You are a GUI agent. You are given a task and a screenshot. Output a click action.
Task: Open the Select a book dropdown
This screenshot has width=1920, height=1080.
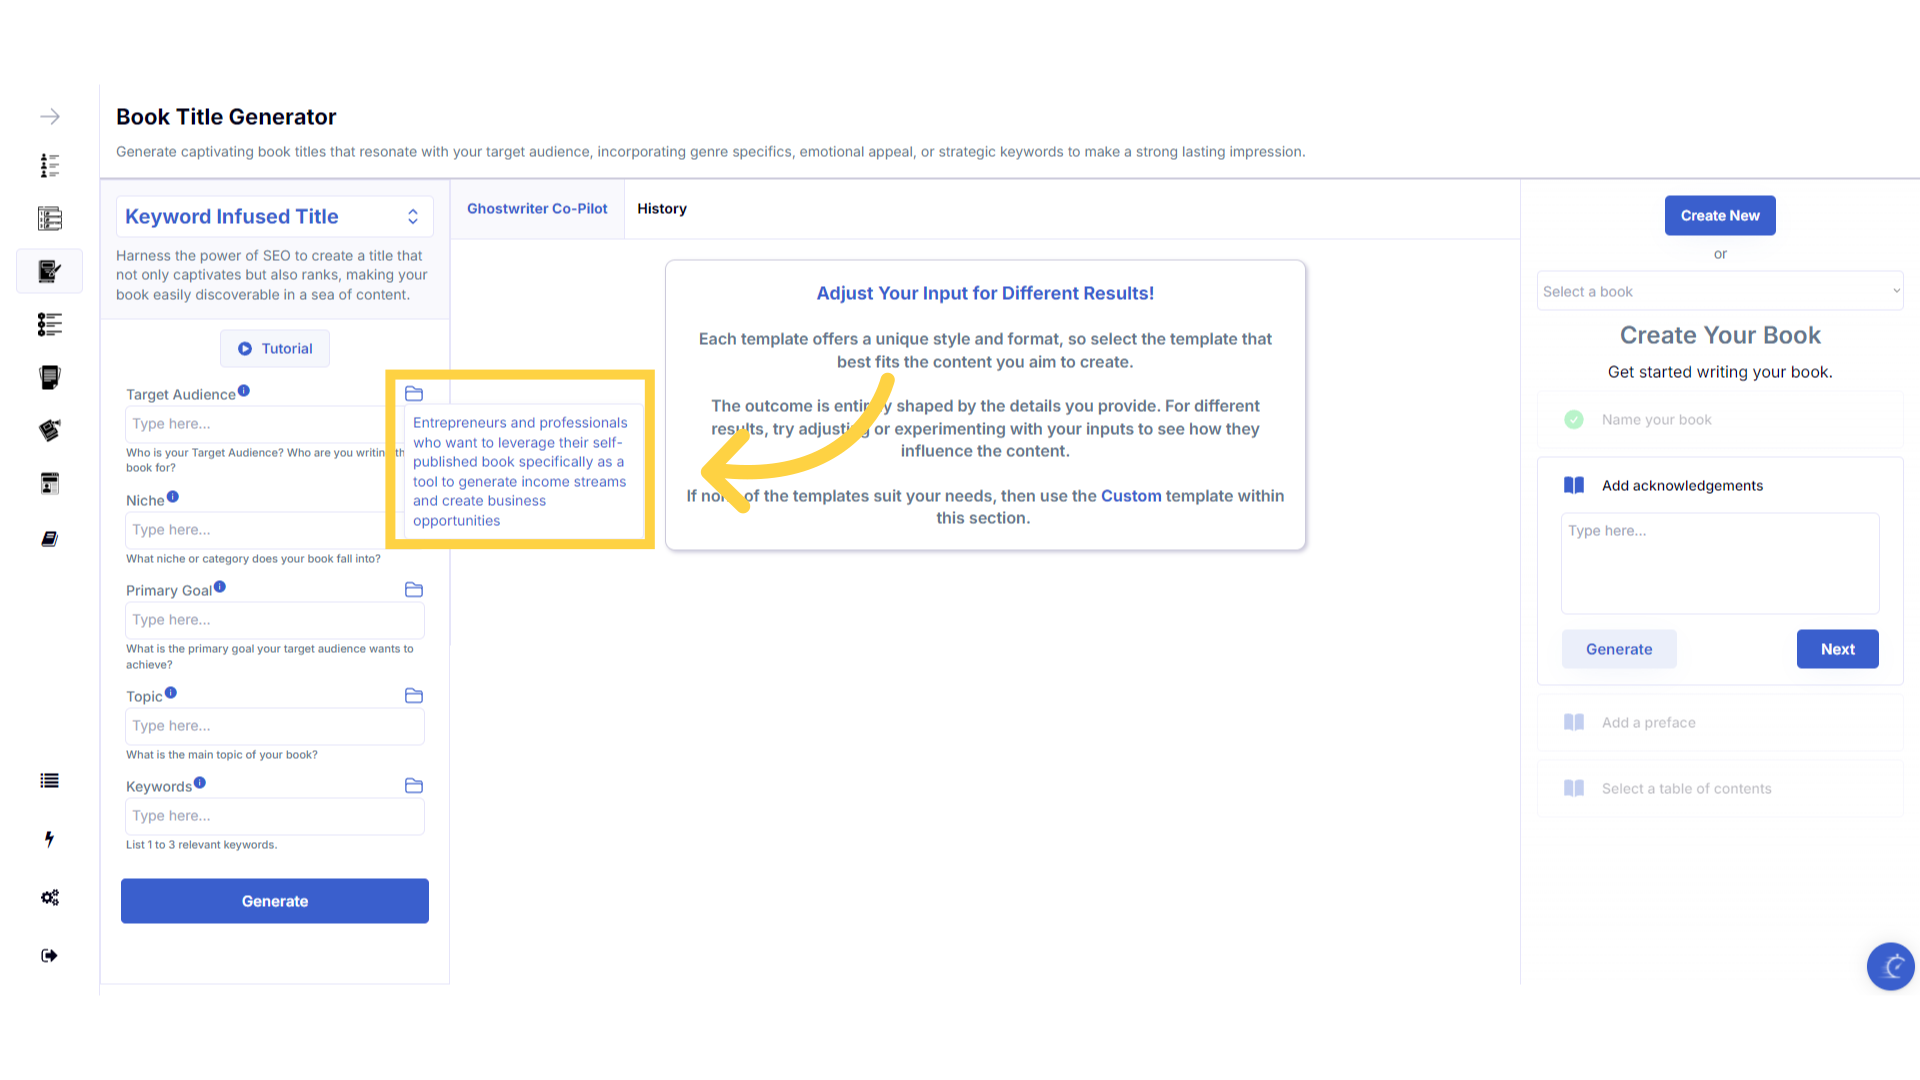click(1720, 292)
